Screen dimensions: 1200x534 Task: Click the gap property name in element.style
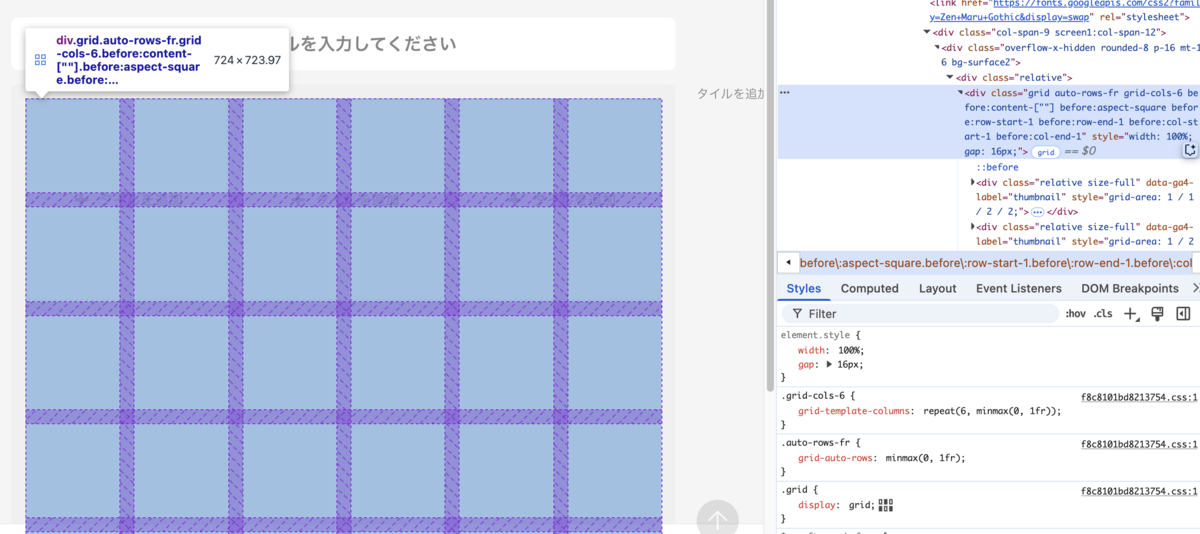pyautogui.click(x=807, y=364)
